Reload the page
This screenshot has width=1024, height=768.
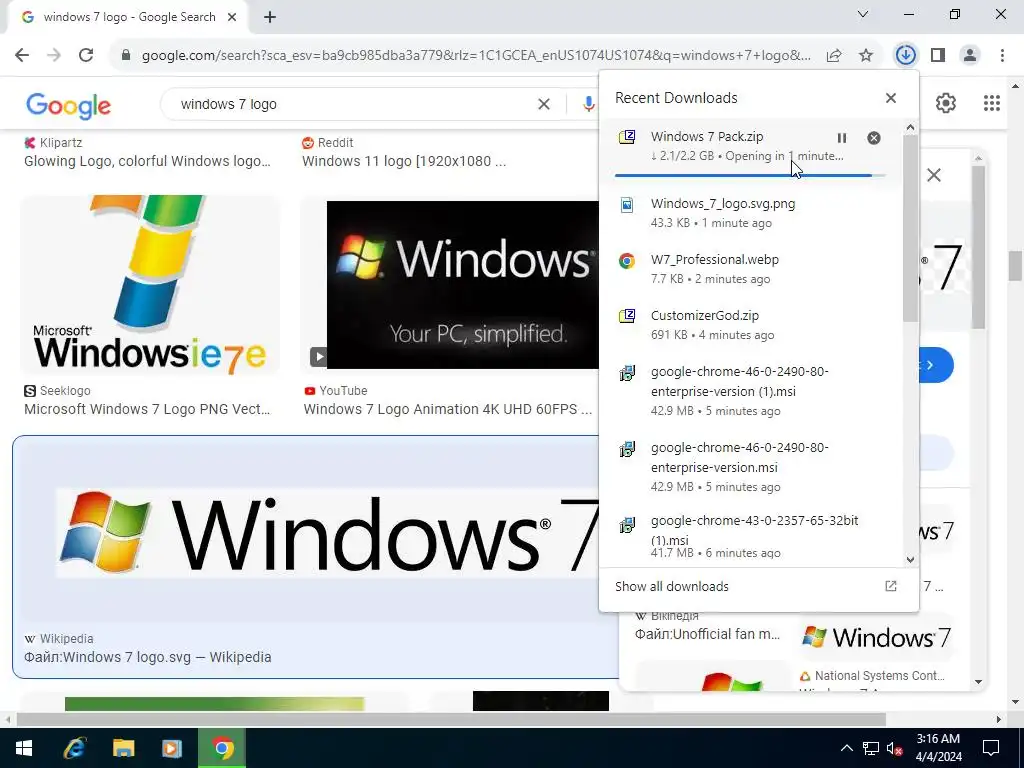click(86, 55)
